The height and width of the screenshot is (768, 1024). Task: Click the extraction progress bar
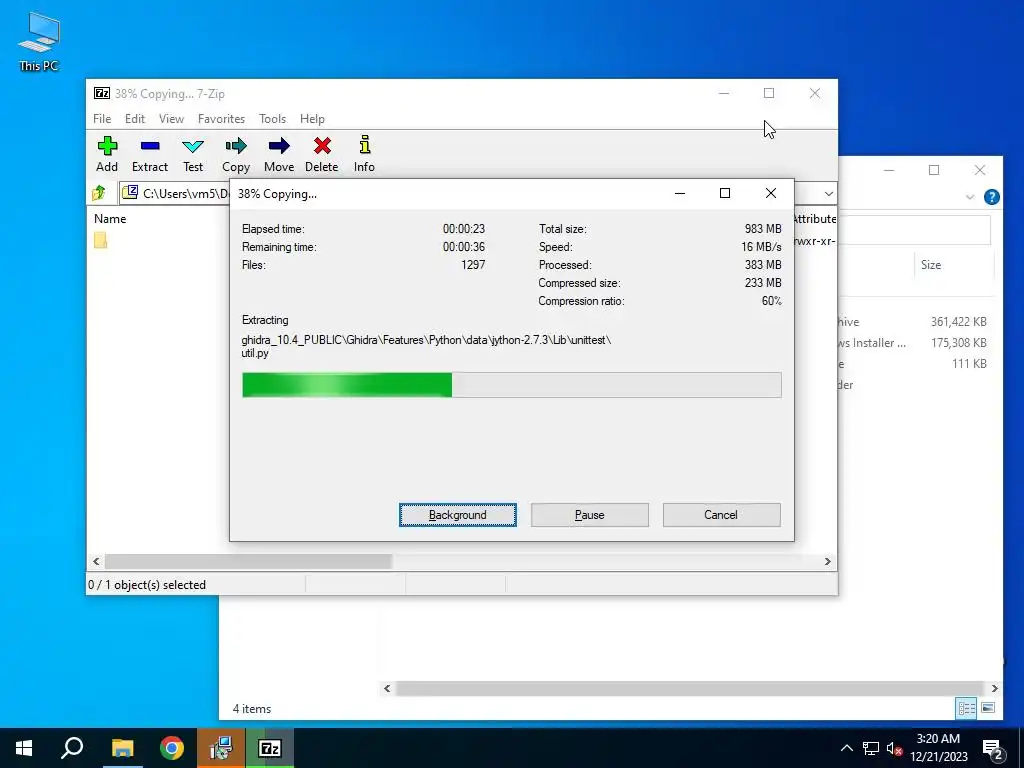point(511,385)
